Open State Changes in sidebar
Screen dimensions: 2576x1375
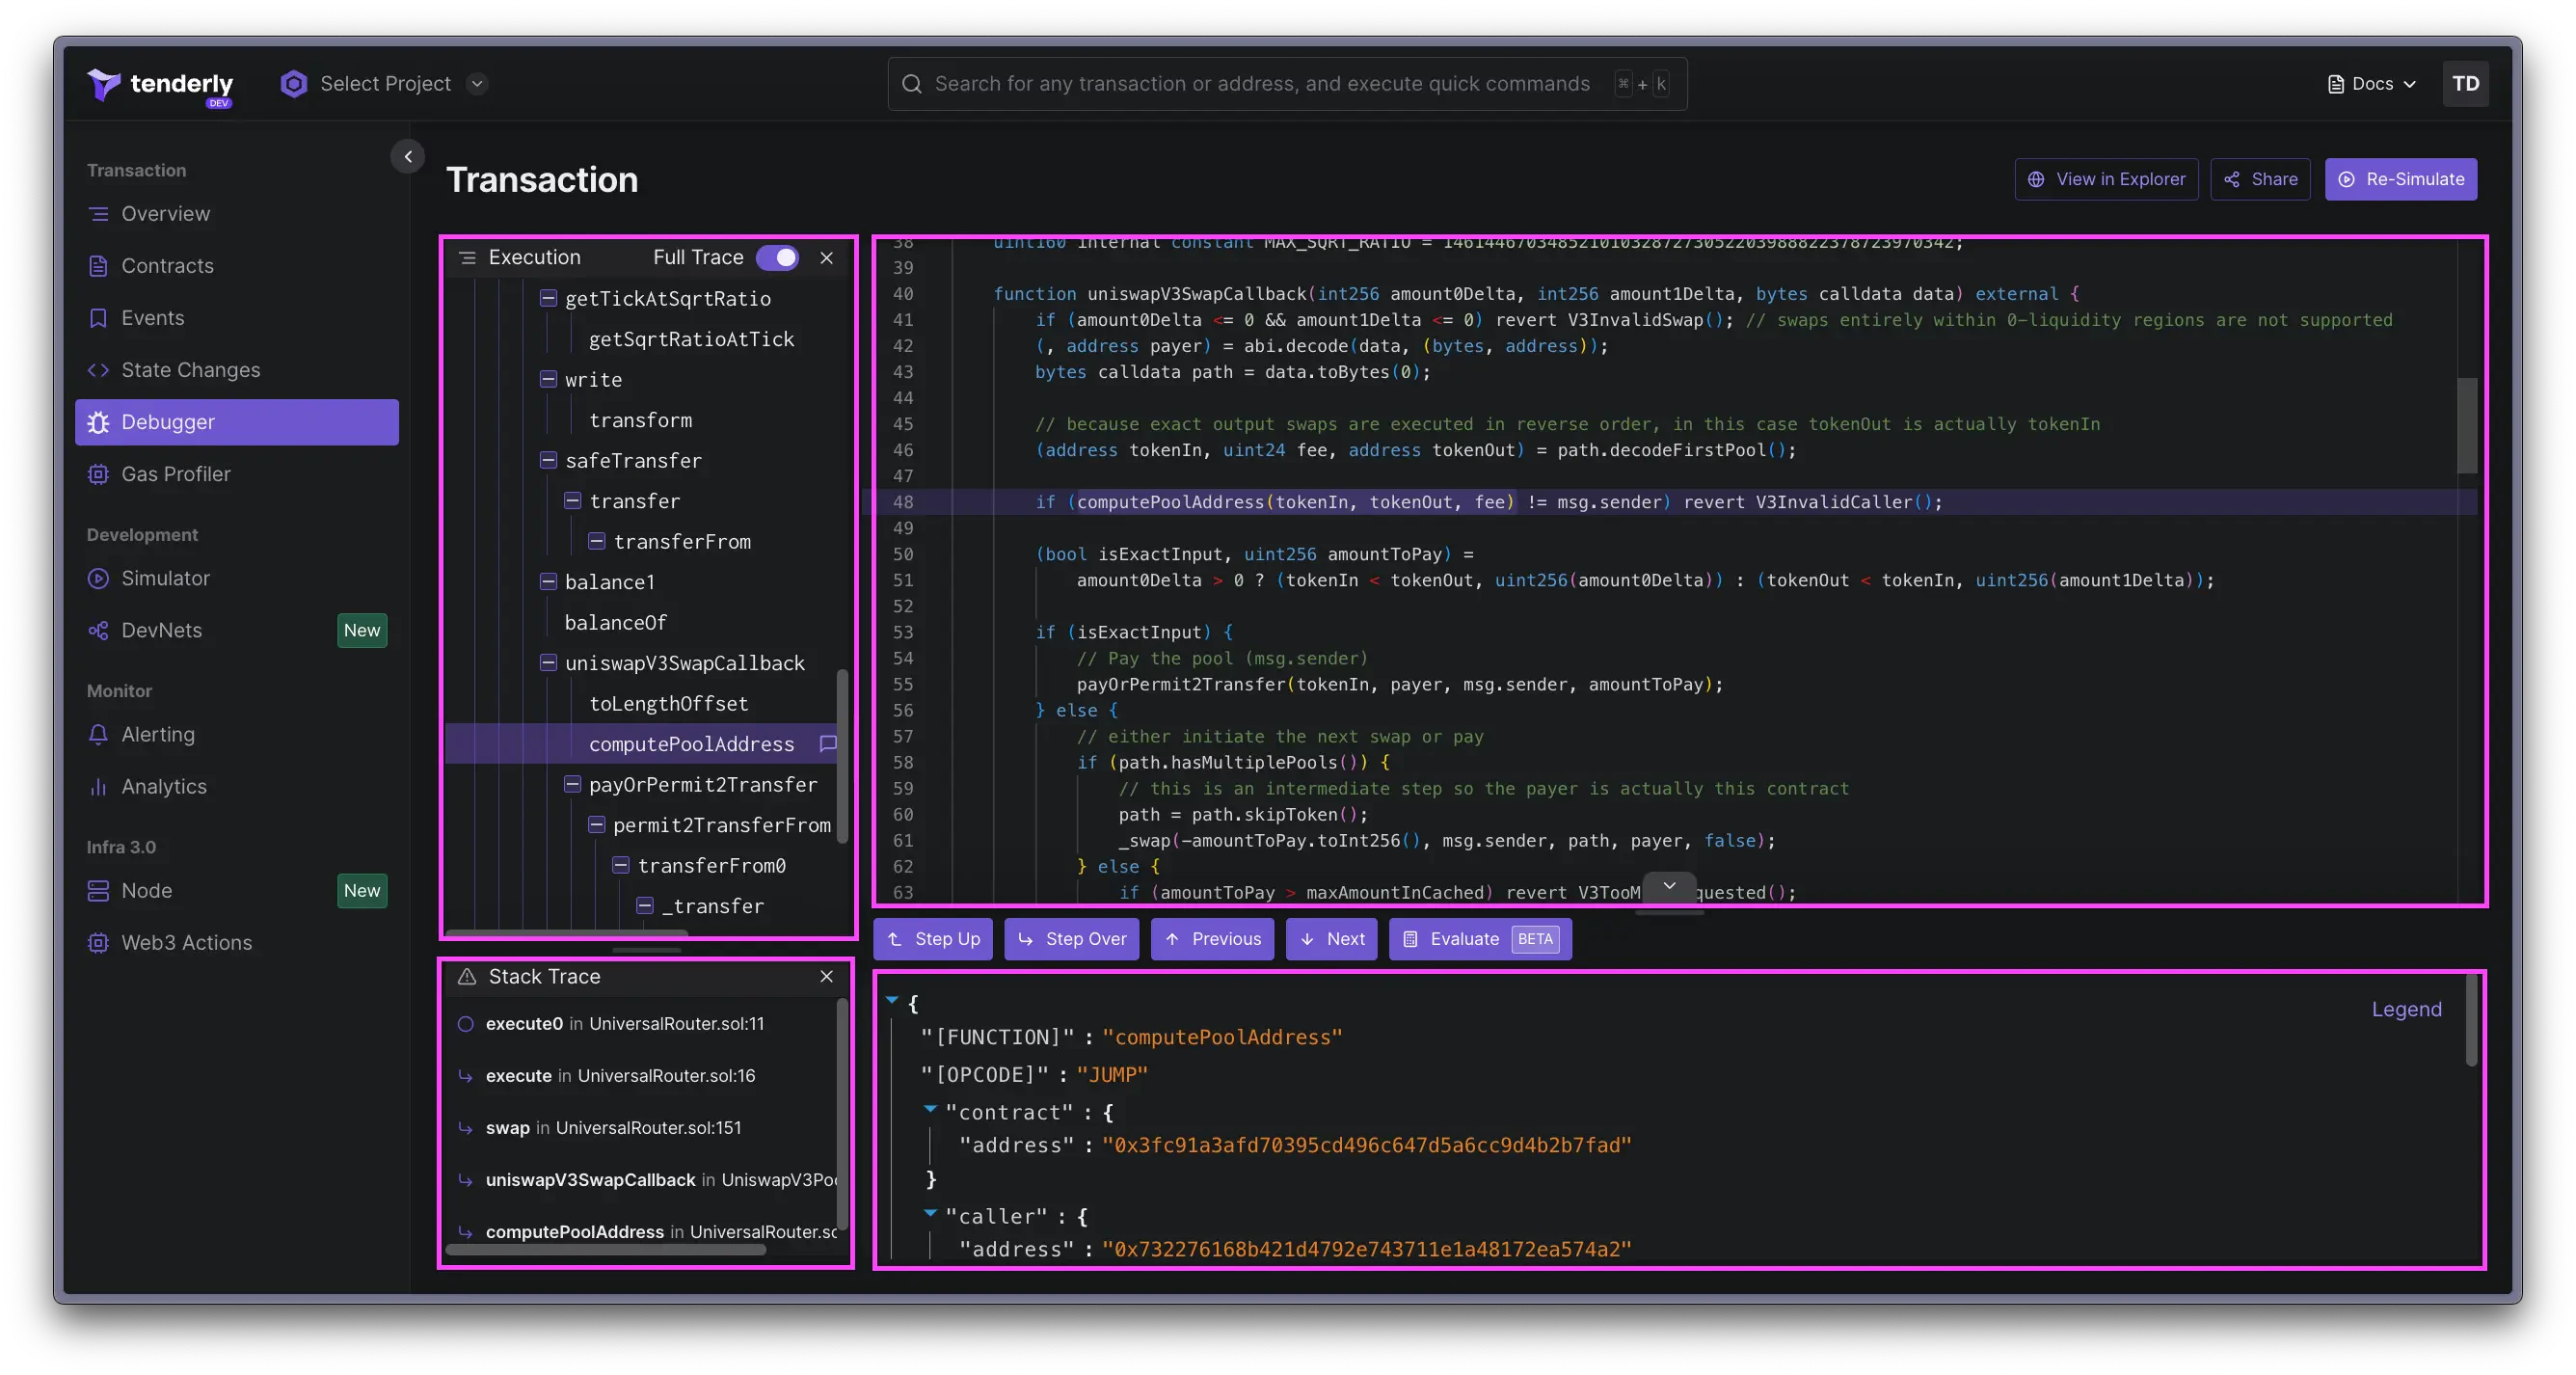(237, 370)
